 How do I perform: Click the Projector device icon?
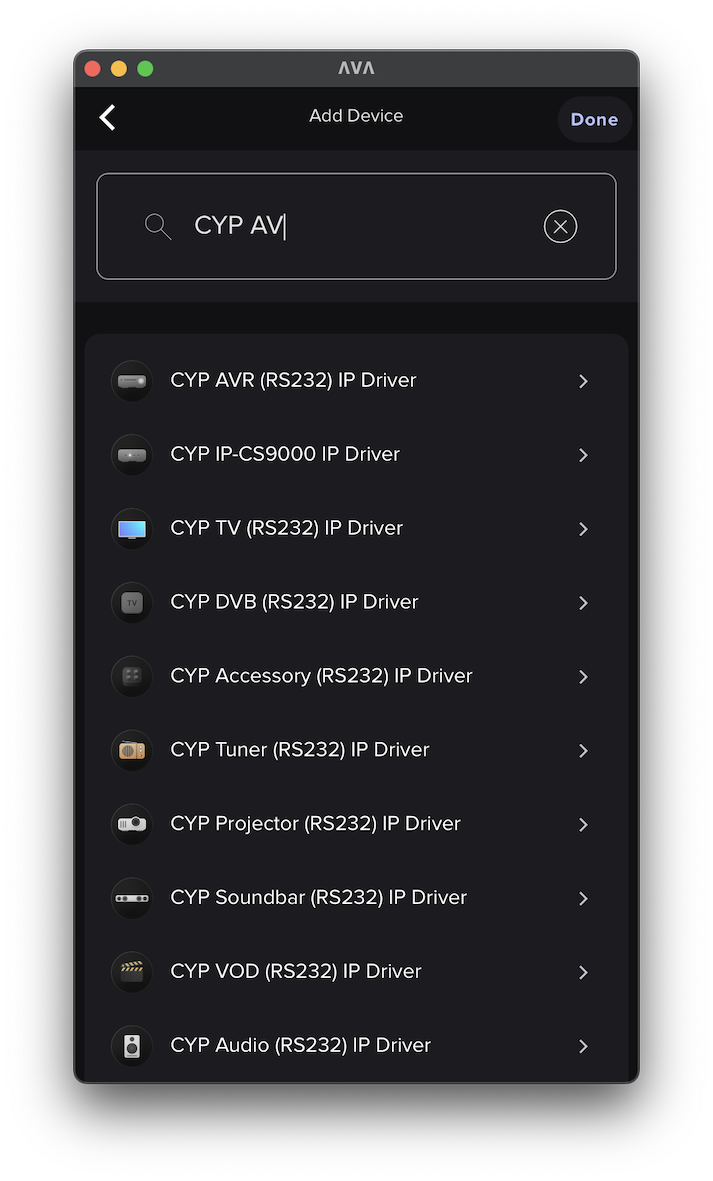(x=131, y=824)
